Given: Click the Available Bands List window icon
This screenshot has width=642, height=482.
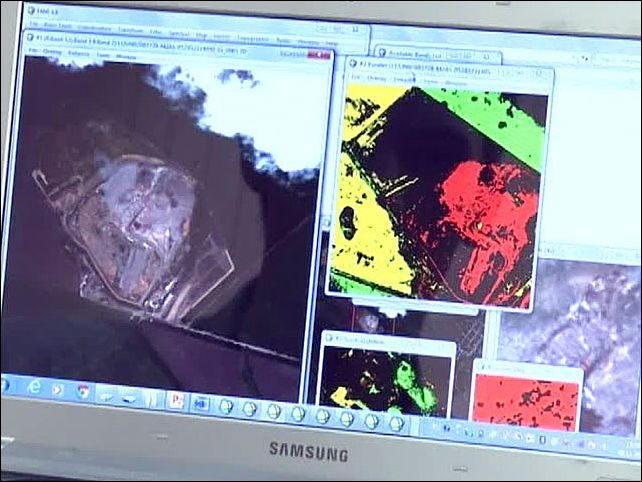Looking at the screenshot, I should [380, 53].
